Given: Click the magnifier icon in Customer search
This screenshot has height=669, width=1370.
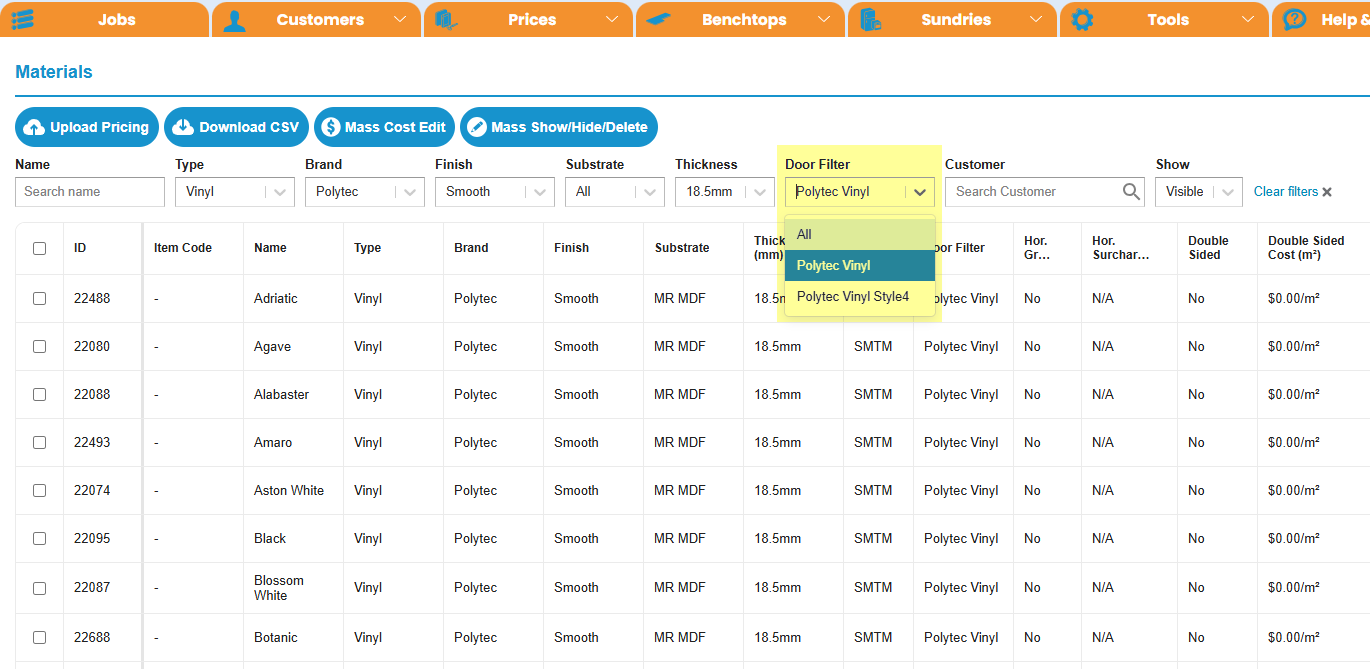Looking at the screenshot, I should pos(1131,191).
